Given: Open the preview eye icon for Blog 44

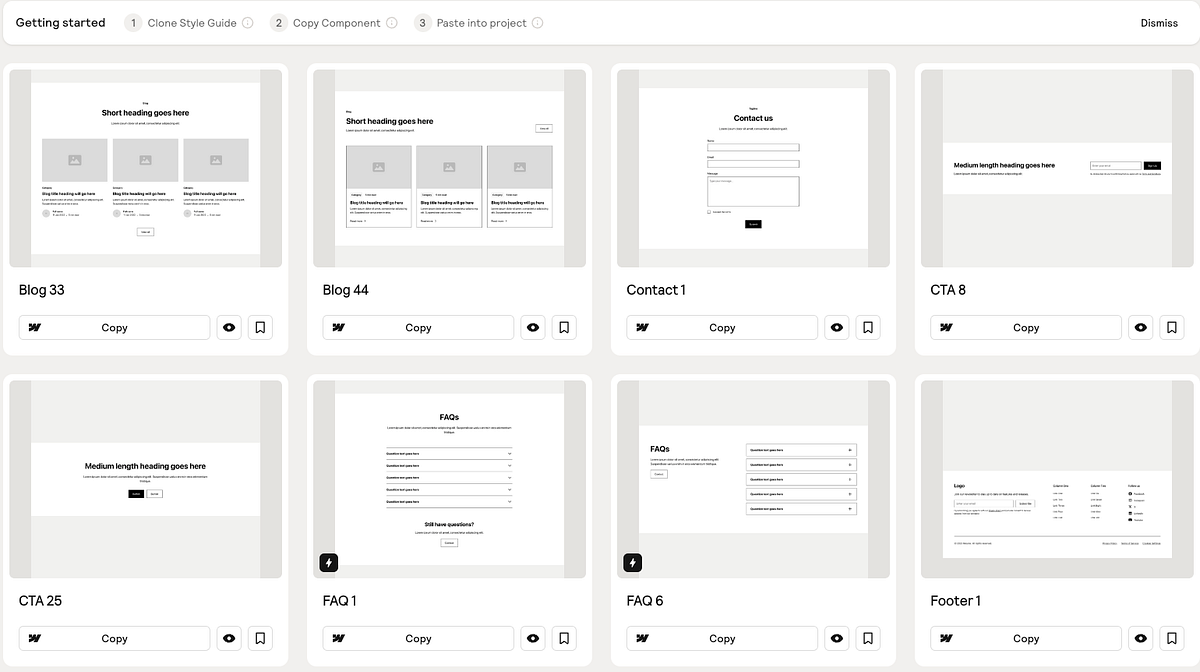Looking at the screenshot, I should click(533, 327).
